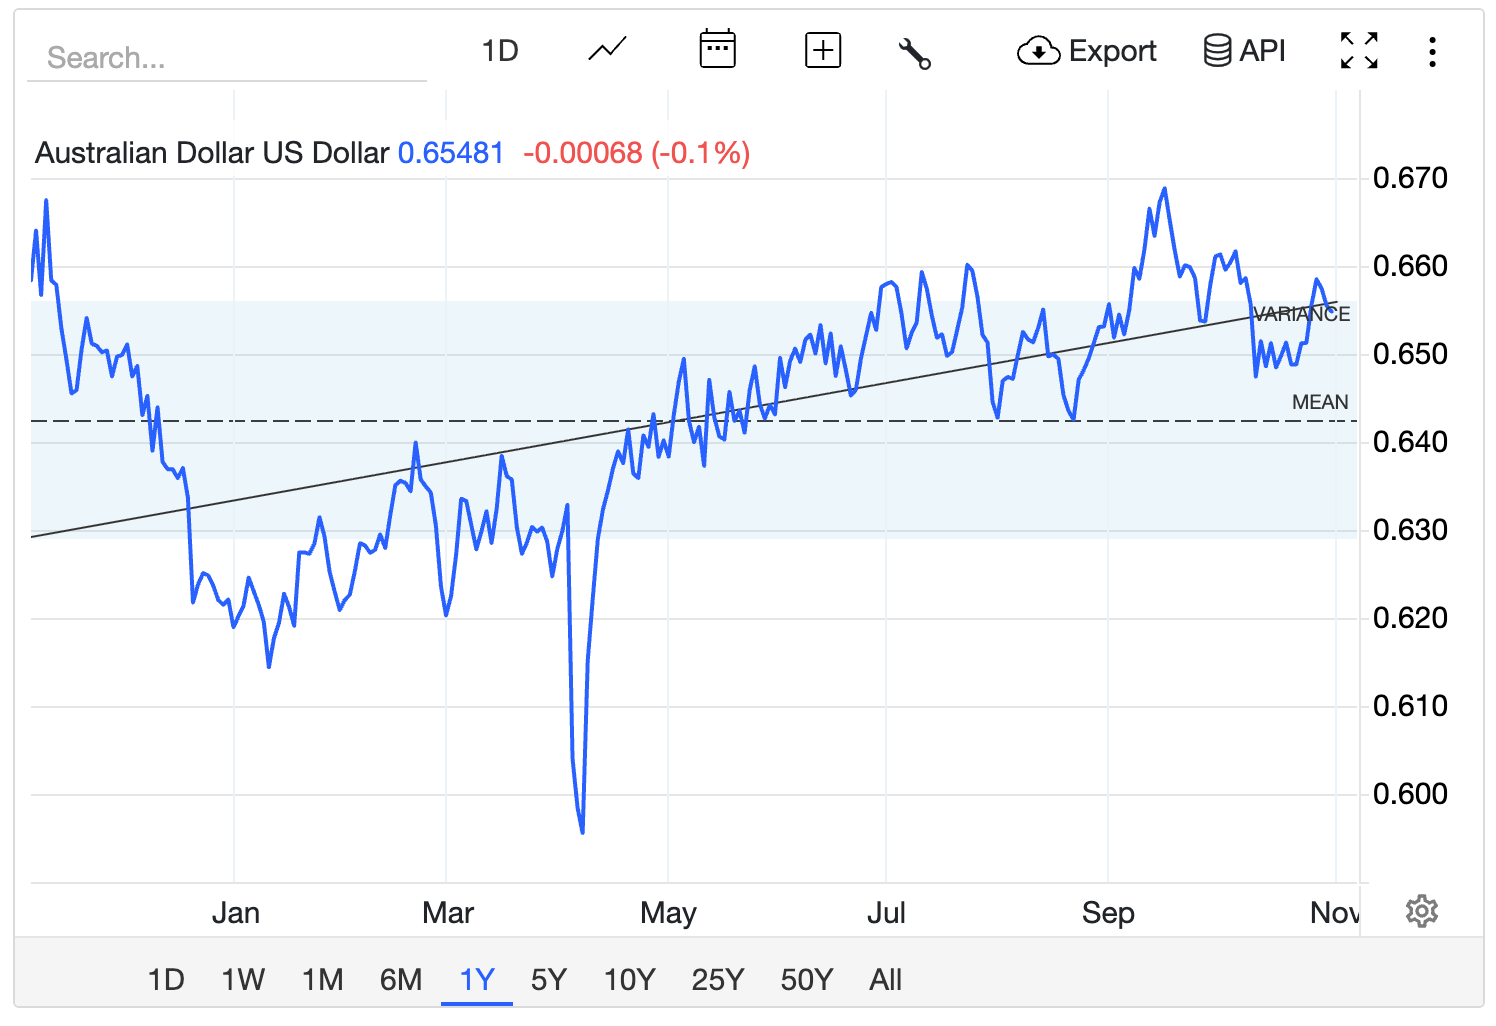Open the wrench tools icon
The height and width of the screenshot is (1026, 1496).
pos(914,52)
